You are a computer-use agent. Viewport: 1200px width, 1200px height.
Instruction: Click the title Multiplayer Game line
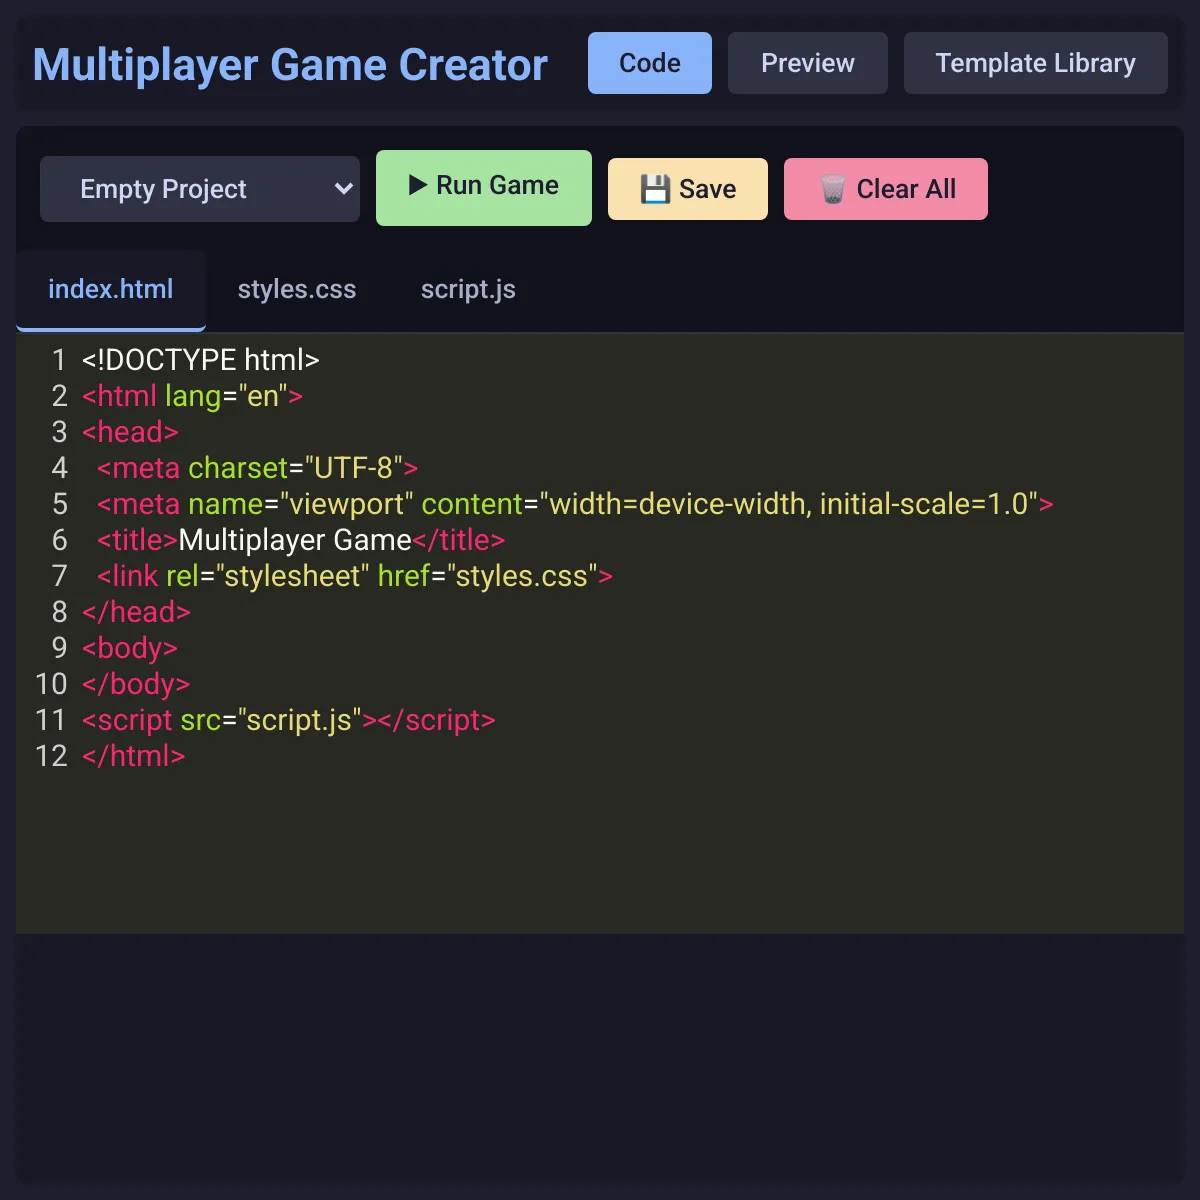301,540
